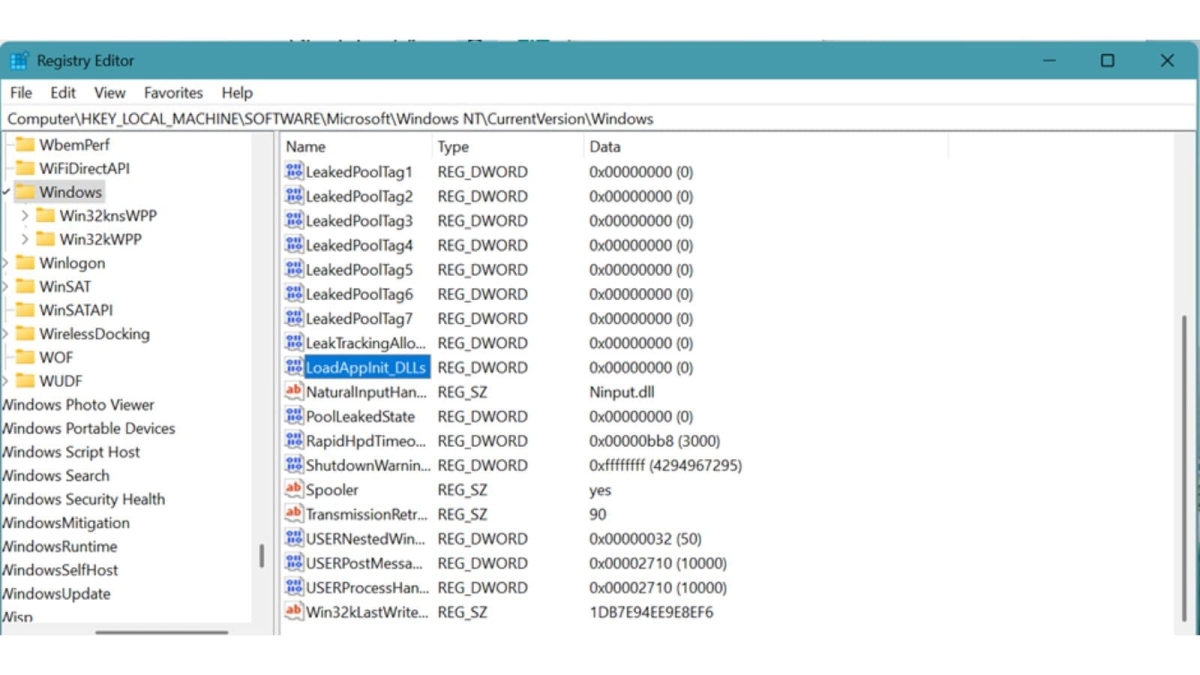
Task: Select the Windows Photo Viewer key
Action: [78, 405]
